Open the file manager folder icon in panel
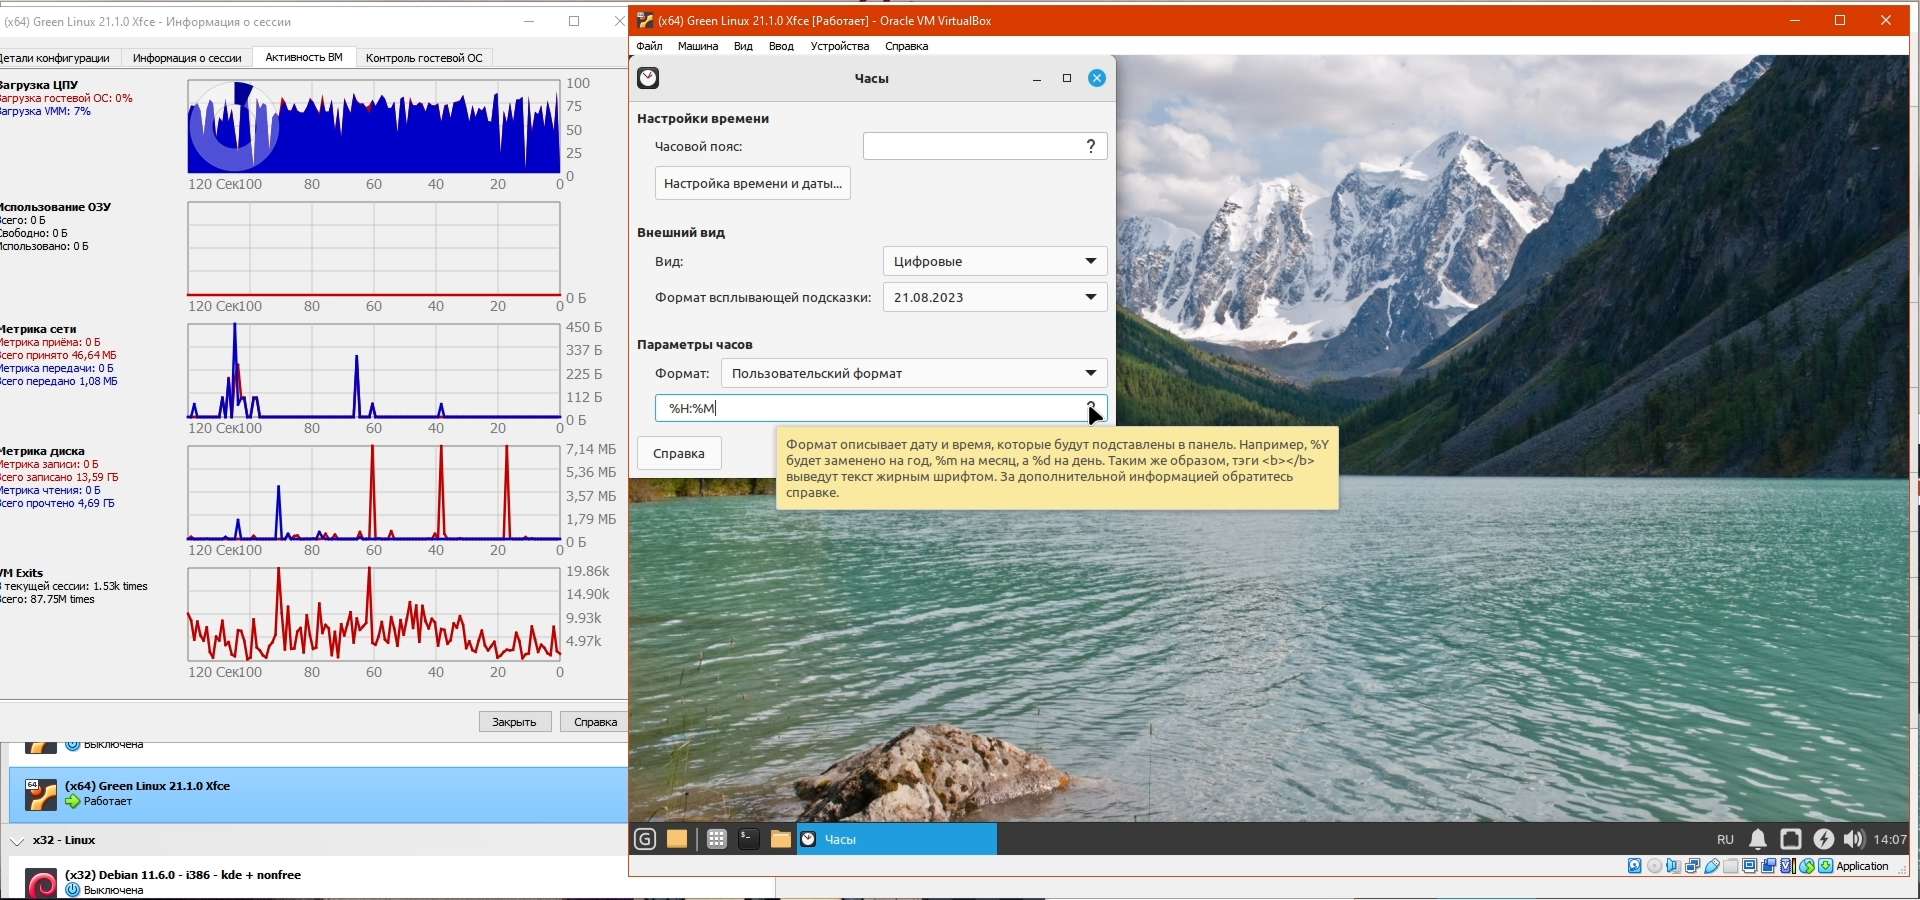Image resolution: width=1920 pixels, height=900 pixels. point(780,839)
